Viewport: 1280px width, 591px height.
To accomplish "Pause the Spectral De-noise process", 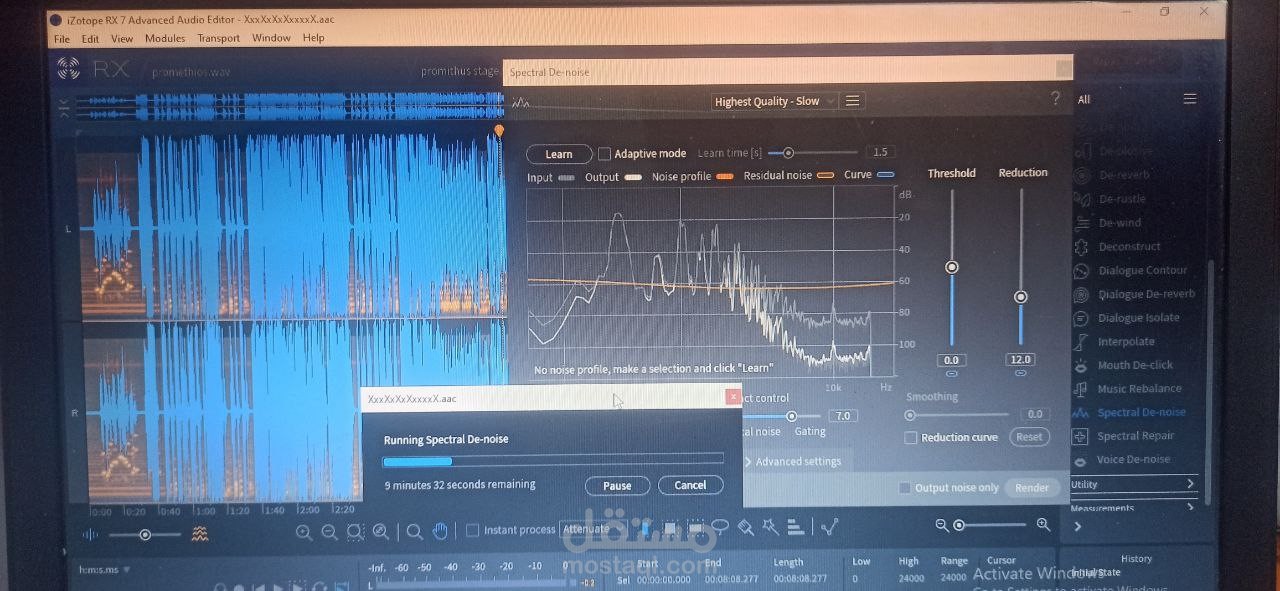I will tap(617, 486).
